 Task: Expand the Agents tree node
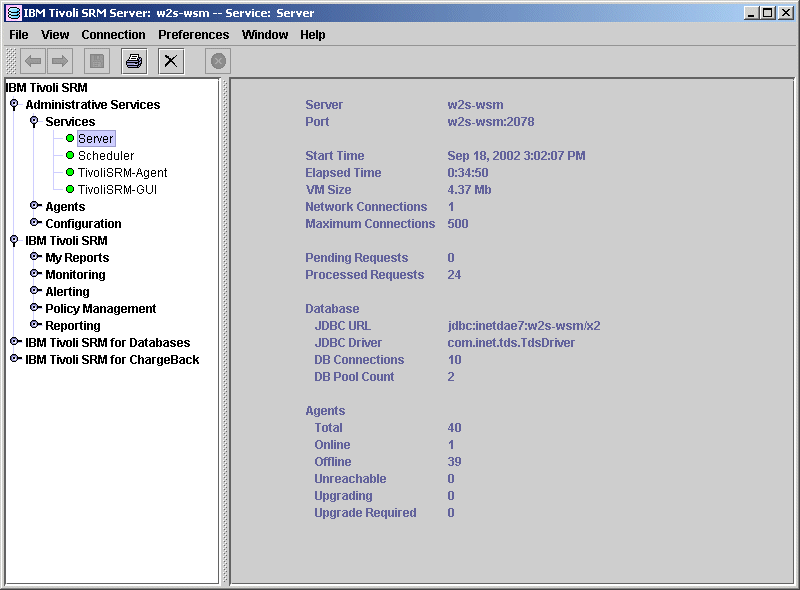(x=35, y=206)
